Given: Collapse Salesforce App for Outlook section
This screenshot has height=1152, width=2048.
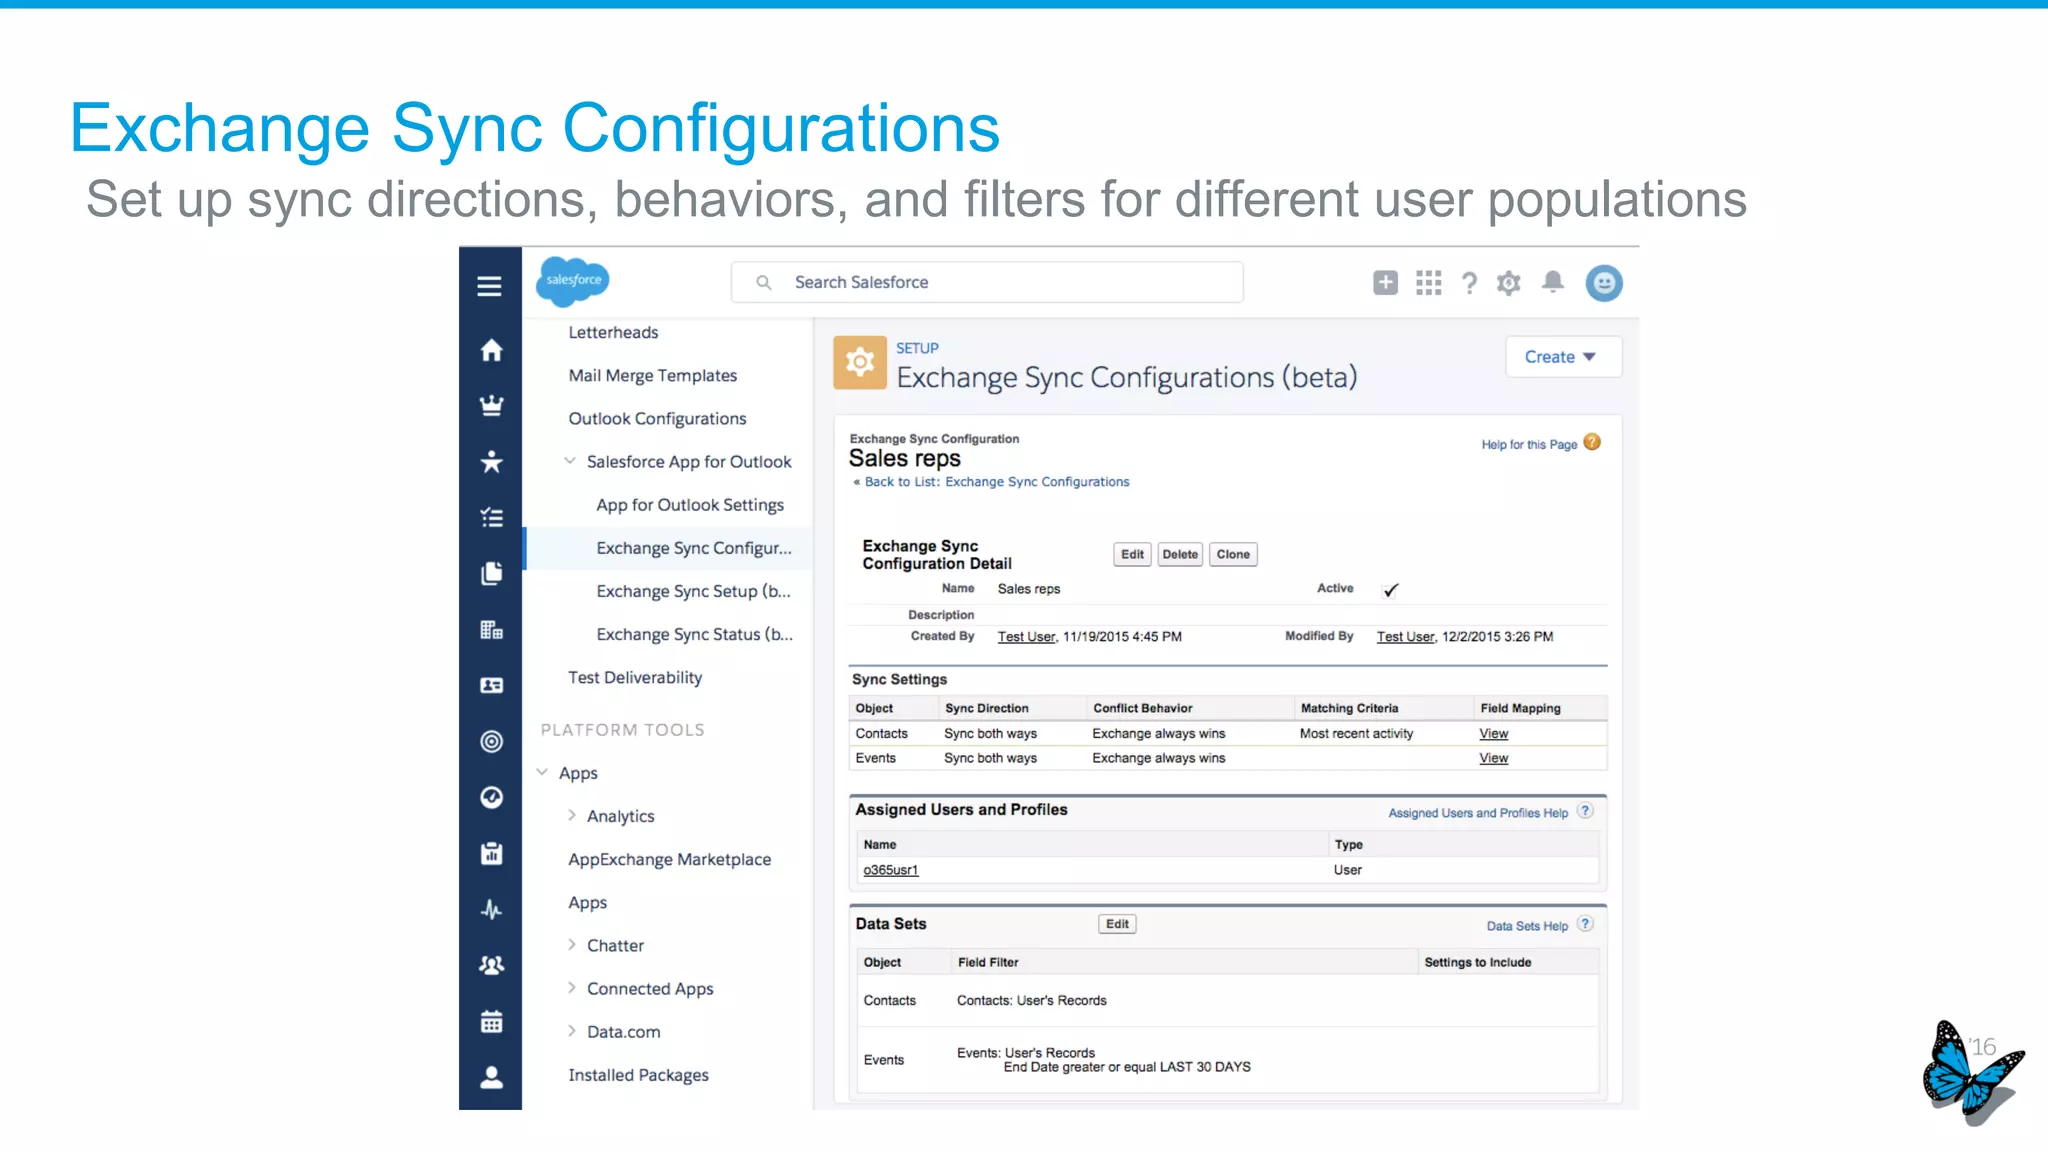Looking at the screenshot, I should pos(570,461).
